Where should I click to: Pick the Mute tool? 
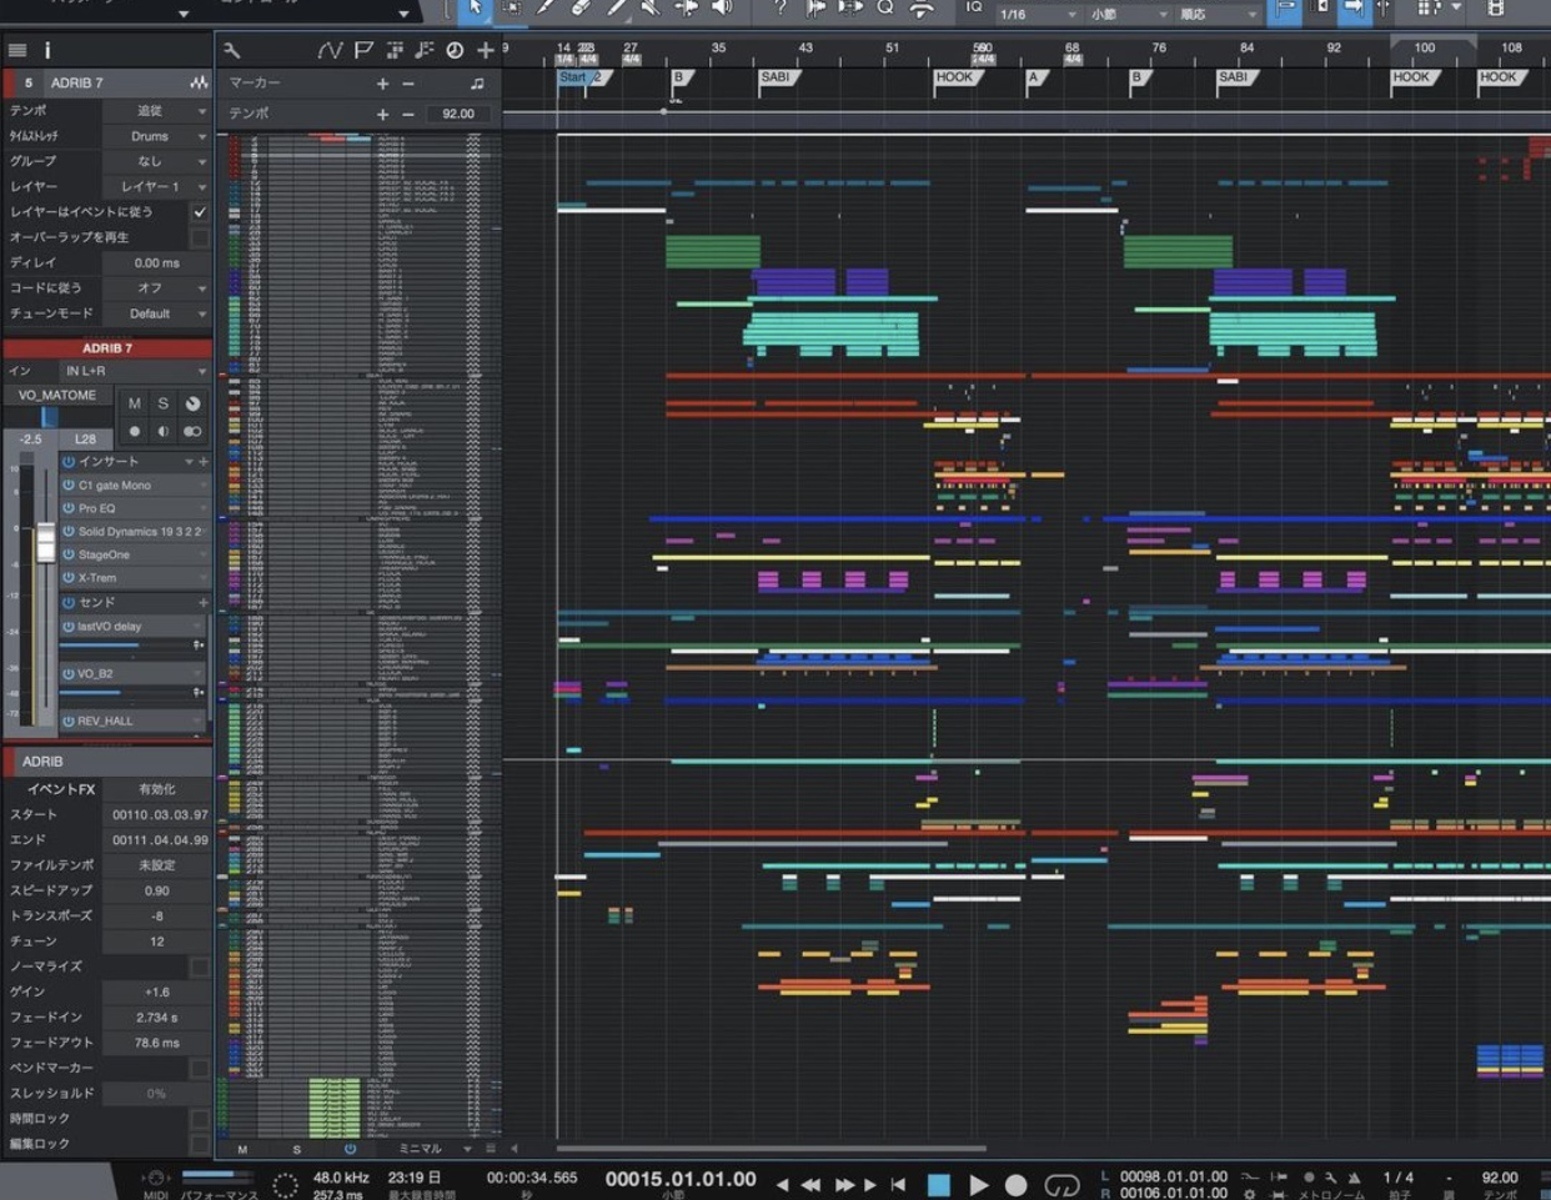point(651,8)
